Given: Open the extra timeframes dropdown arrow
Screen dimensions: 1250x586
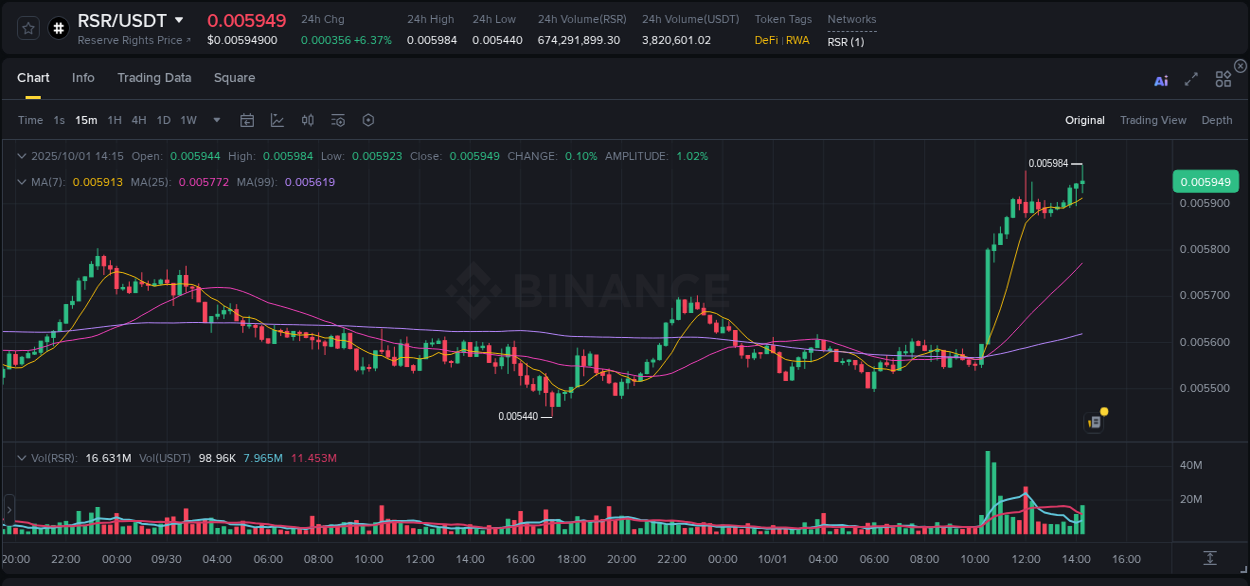Looking at the screenshot, I should coord(215,119).
